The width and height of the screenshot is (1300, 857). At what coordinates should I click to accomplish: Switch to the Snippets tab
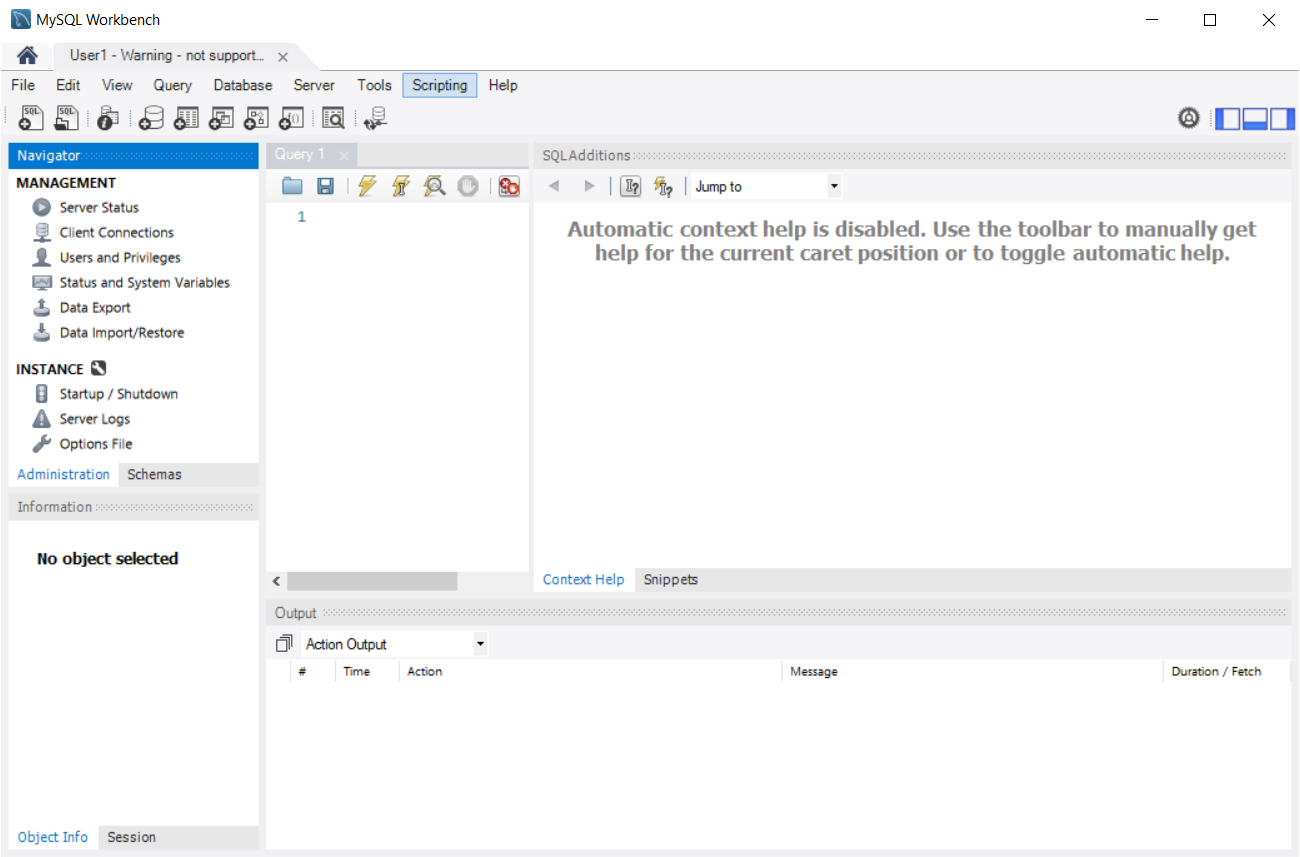(671, 579)
